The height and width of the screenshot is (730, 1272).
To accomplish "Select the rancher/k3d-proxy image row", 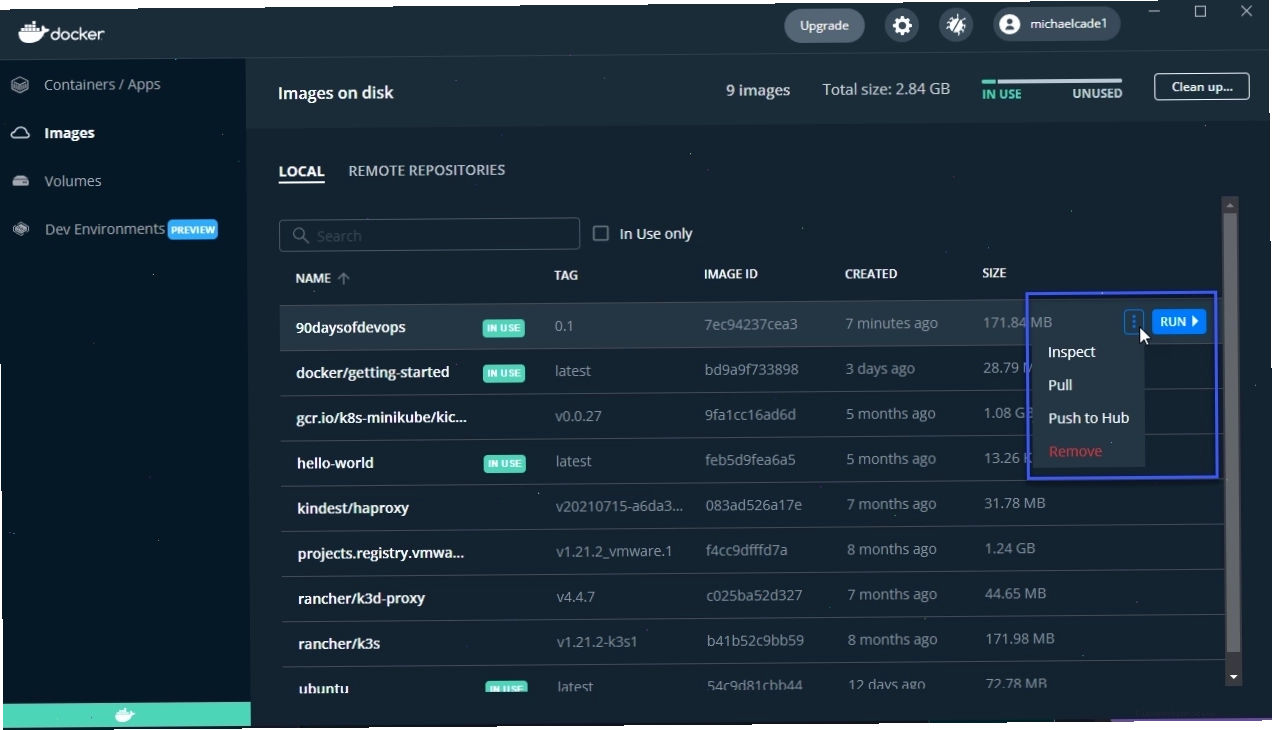I will [x=752, y=596].
